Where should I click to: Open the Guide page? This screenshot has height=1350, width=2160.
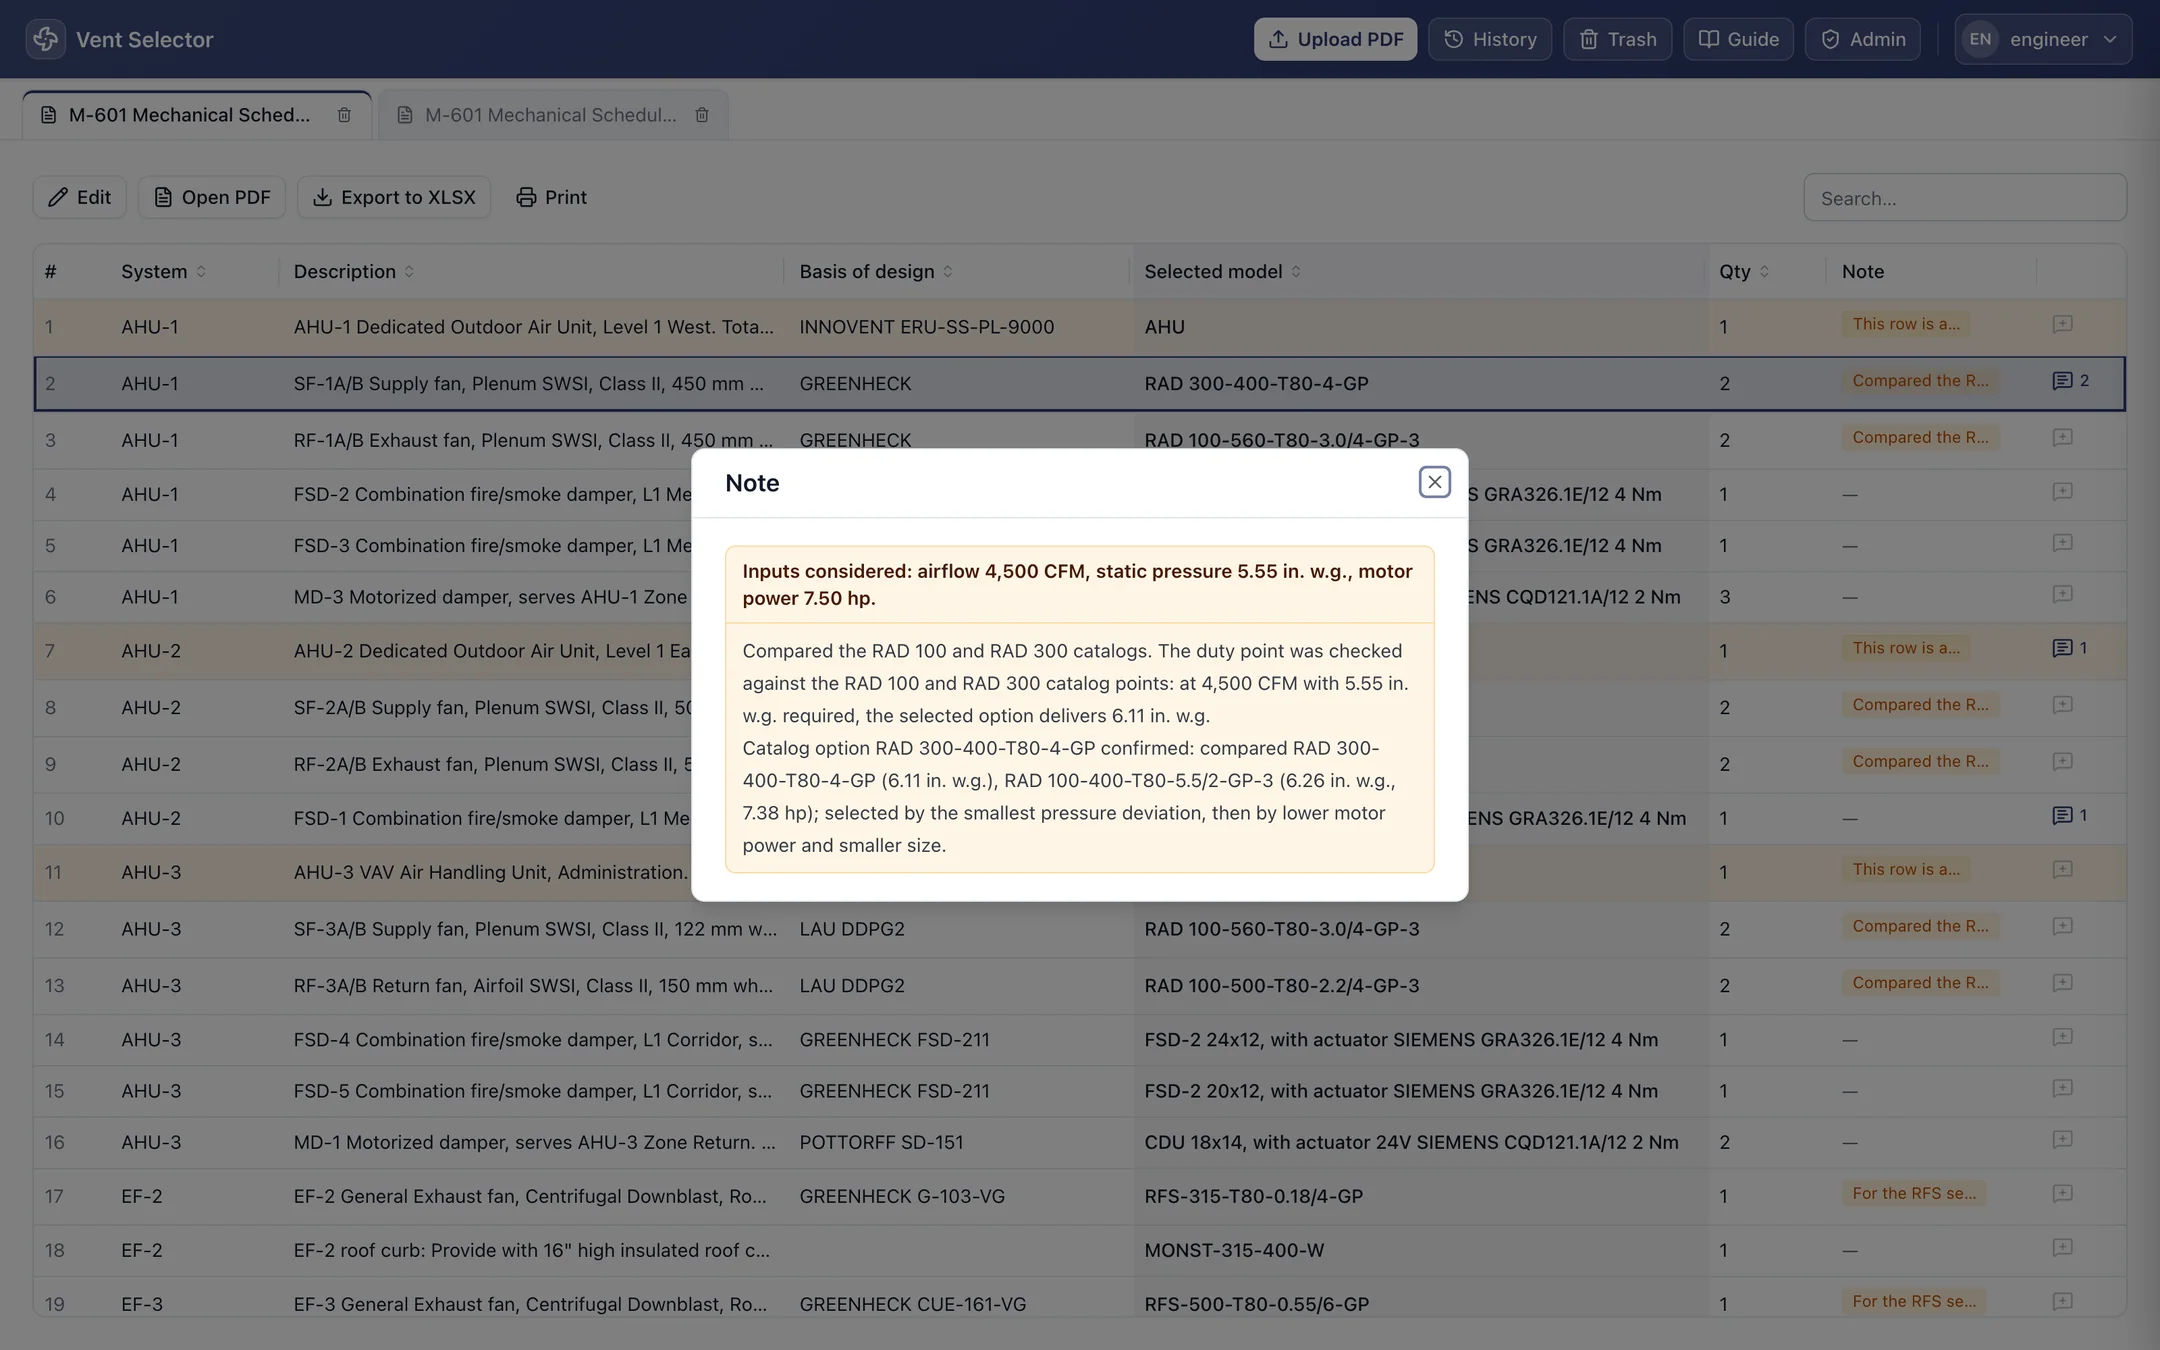(x=1738, y=39)
